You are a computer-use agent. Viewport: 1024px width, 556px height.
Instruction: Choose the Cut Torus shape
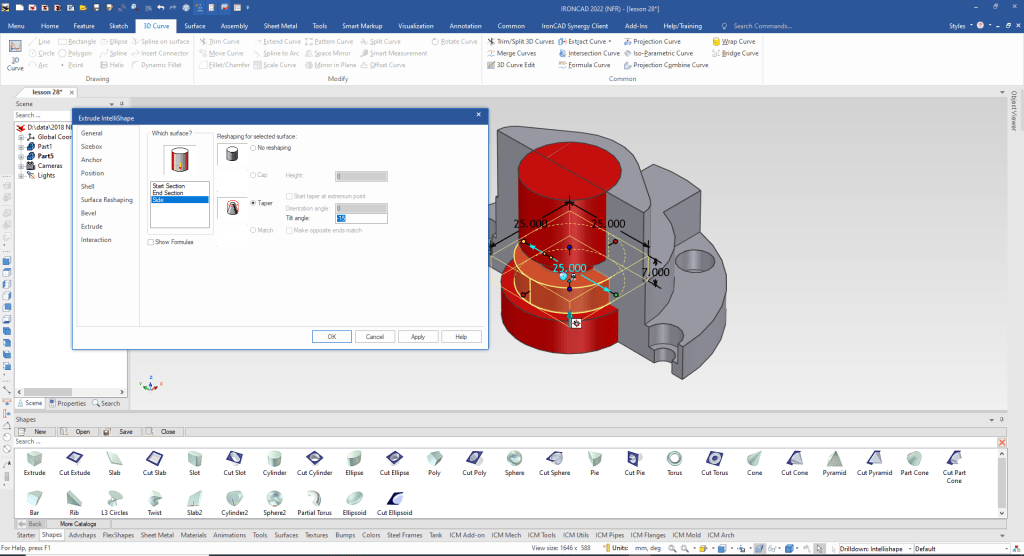714,460
